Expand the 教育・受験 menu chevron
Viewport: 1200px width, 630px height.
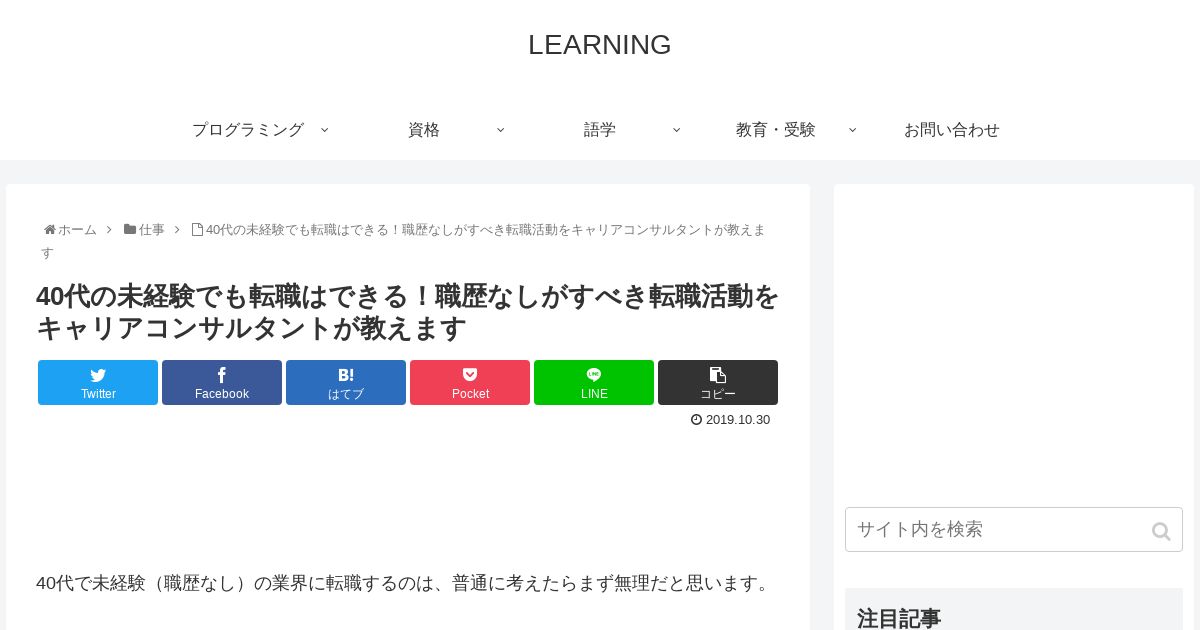pyautogui.click(x=852, y=130)
